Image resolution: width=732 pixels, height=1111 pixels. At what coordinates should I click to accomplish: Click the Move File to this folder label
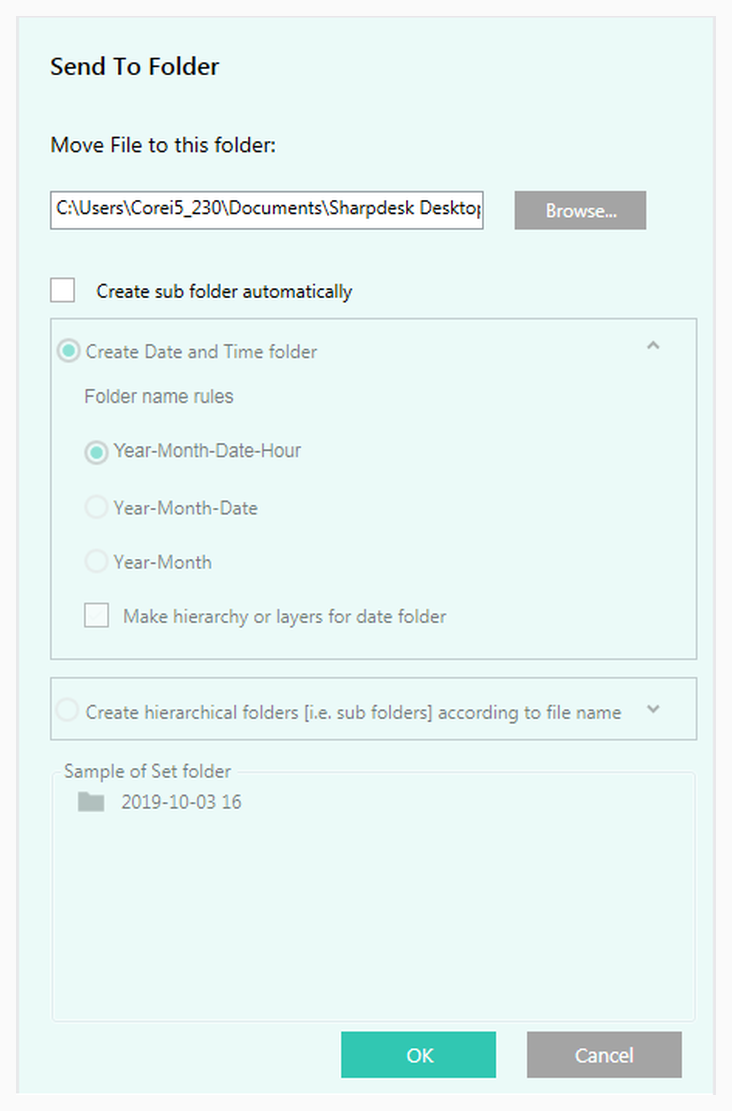pos(163,145)
